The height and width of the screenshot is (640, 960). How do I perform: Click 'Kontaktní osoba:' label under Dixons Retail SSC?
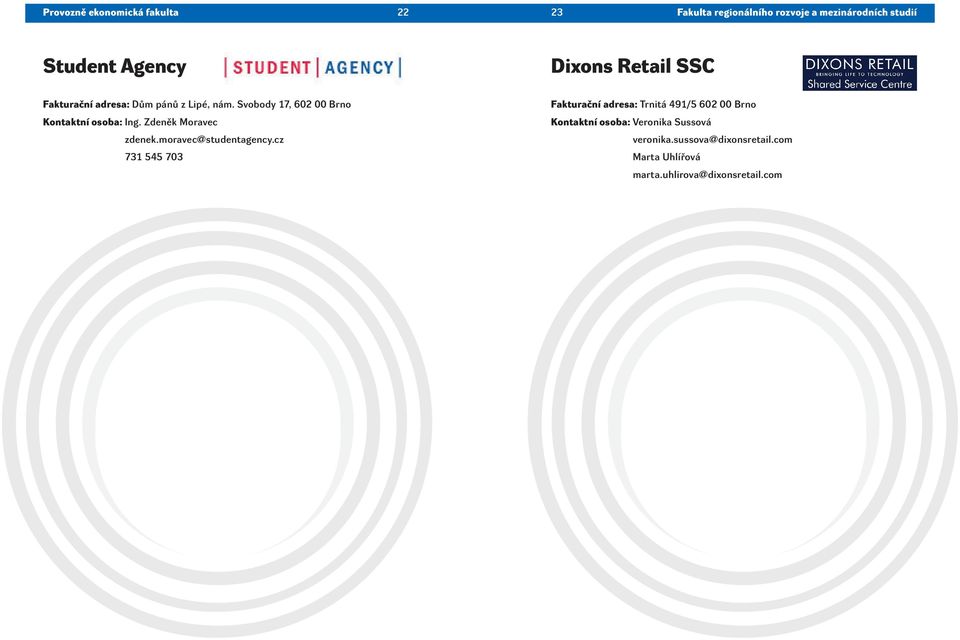coord(590,122)
